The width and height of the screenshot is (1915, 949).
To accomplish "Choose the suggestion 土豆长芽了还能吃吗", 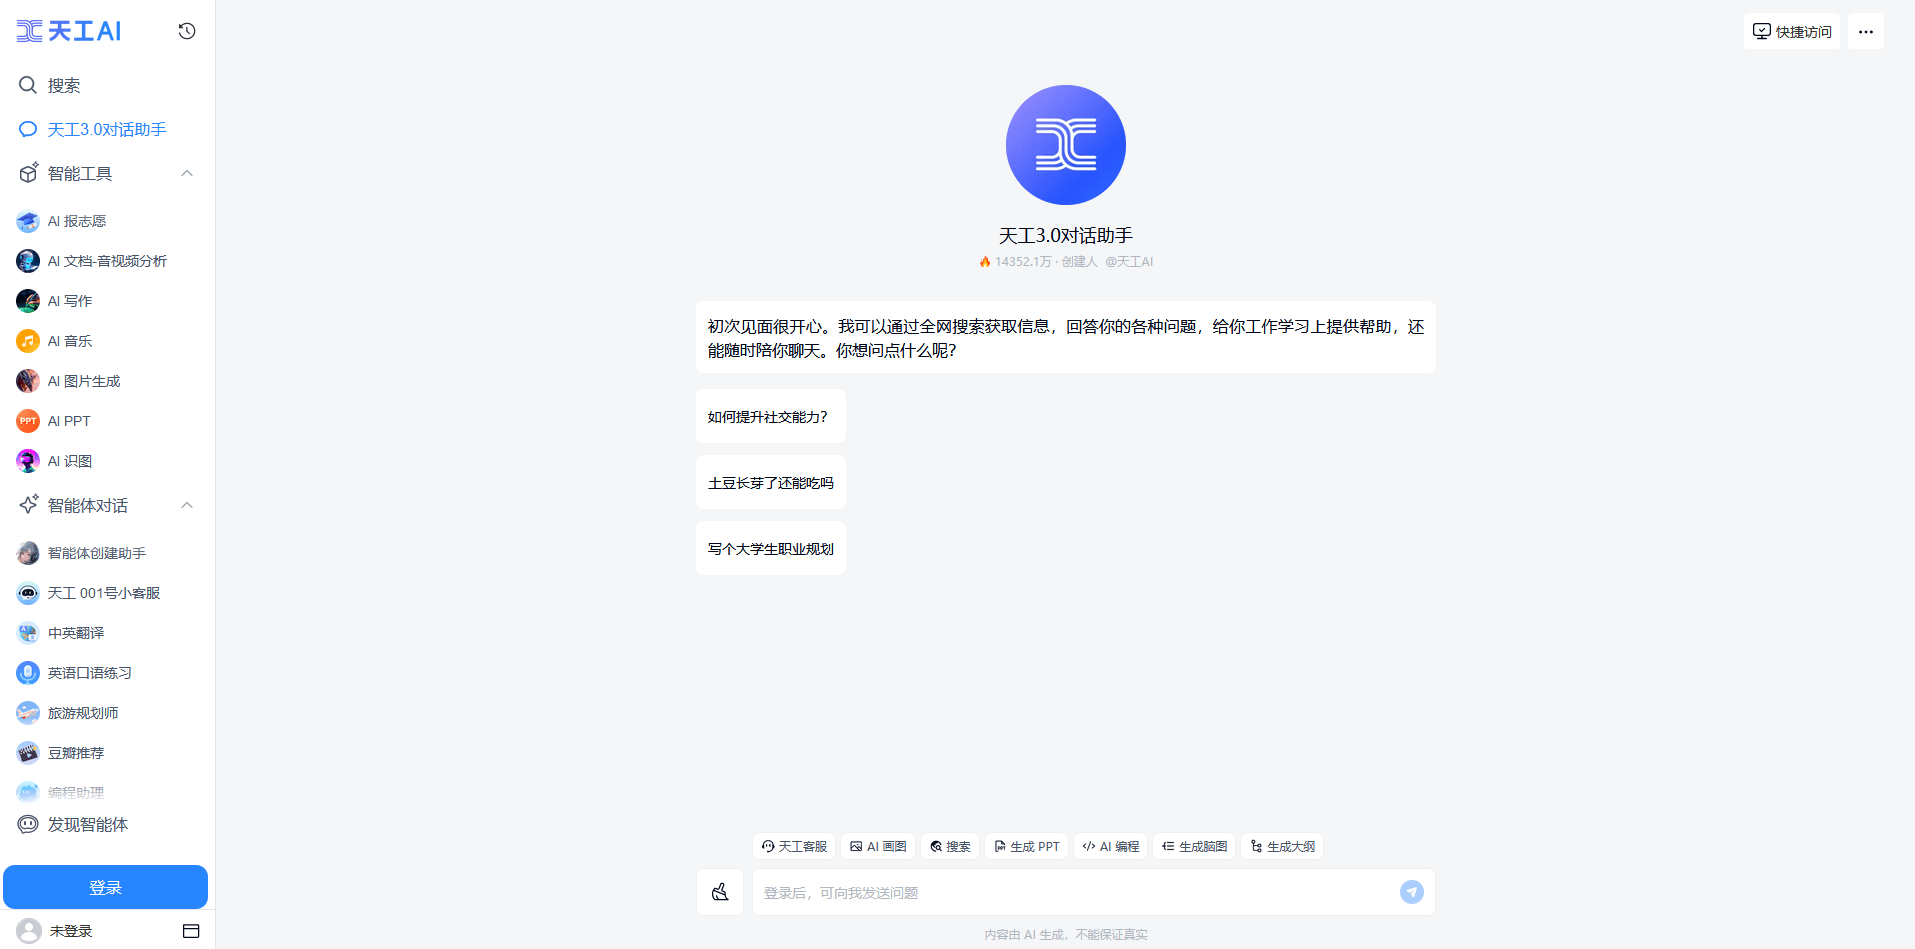I will tap(770, 482).
